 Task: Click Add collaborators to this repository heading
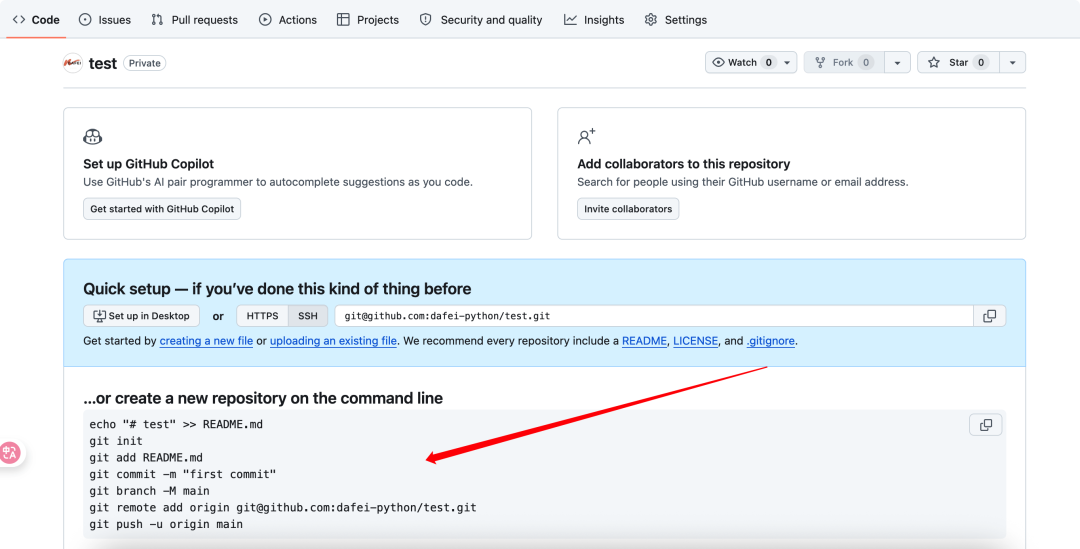683,164
